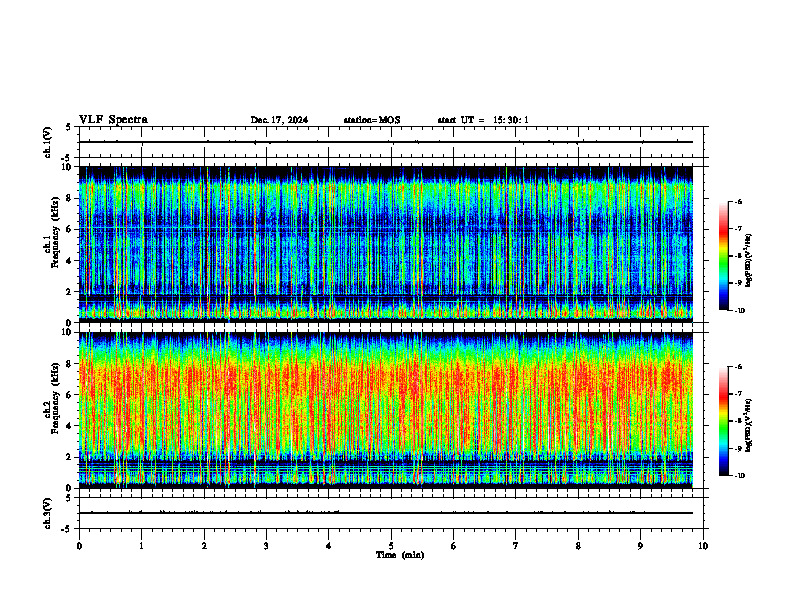792x612 pixels.
Task: Click the "-10" label on the lower colorbar
Action: click(739, 476)
